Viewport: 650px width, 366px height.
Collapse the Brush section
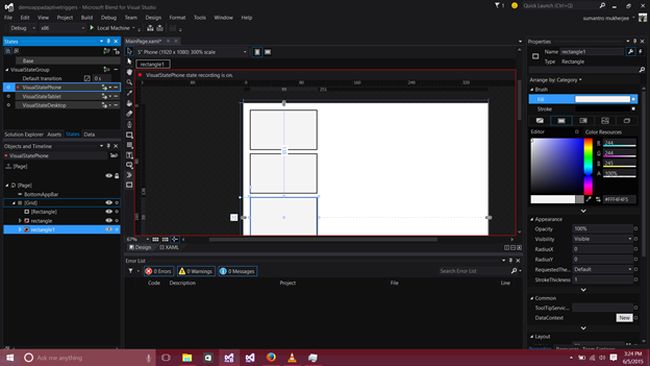coord(532,90)
